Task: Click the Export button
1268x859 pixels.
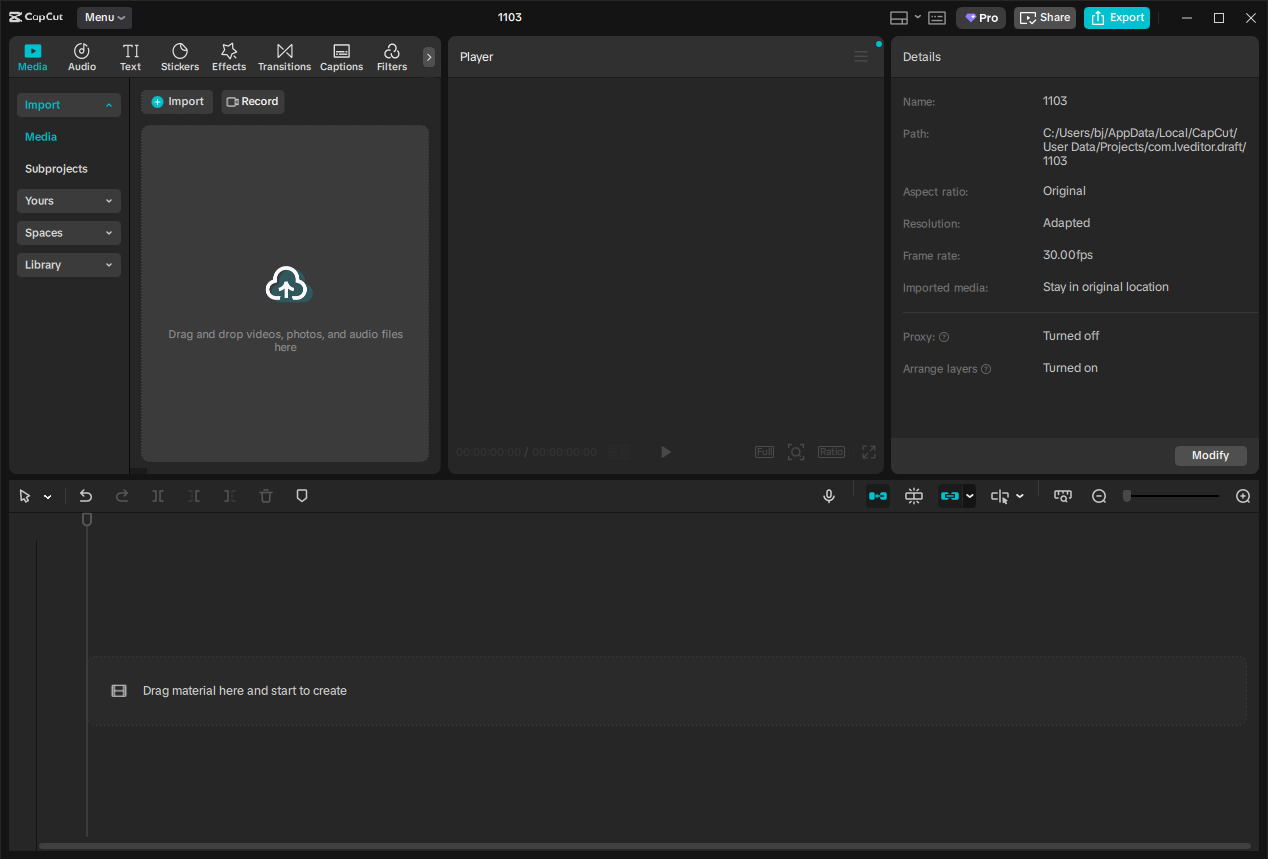Action: [1116, 17]
